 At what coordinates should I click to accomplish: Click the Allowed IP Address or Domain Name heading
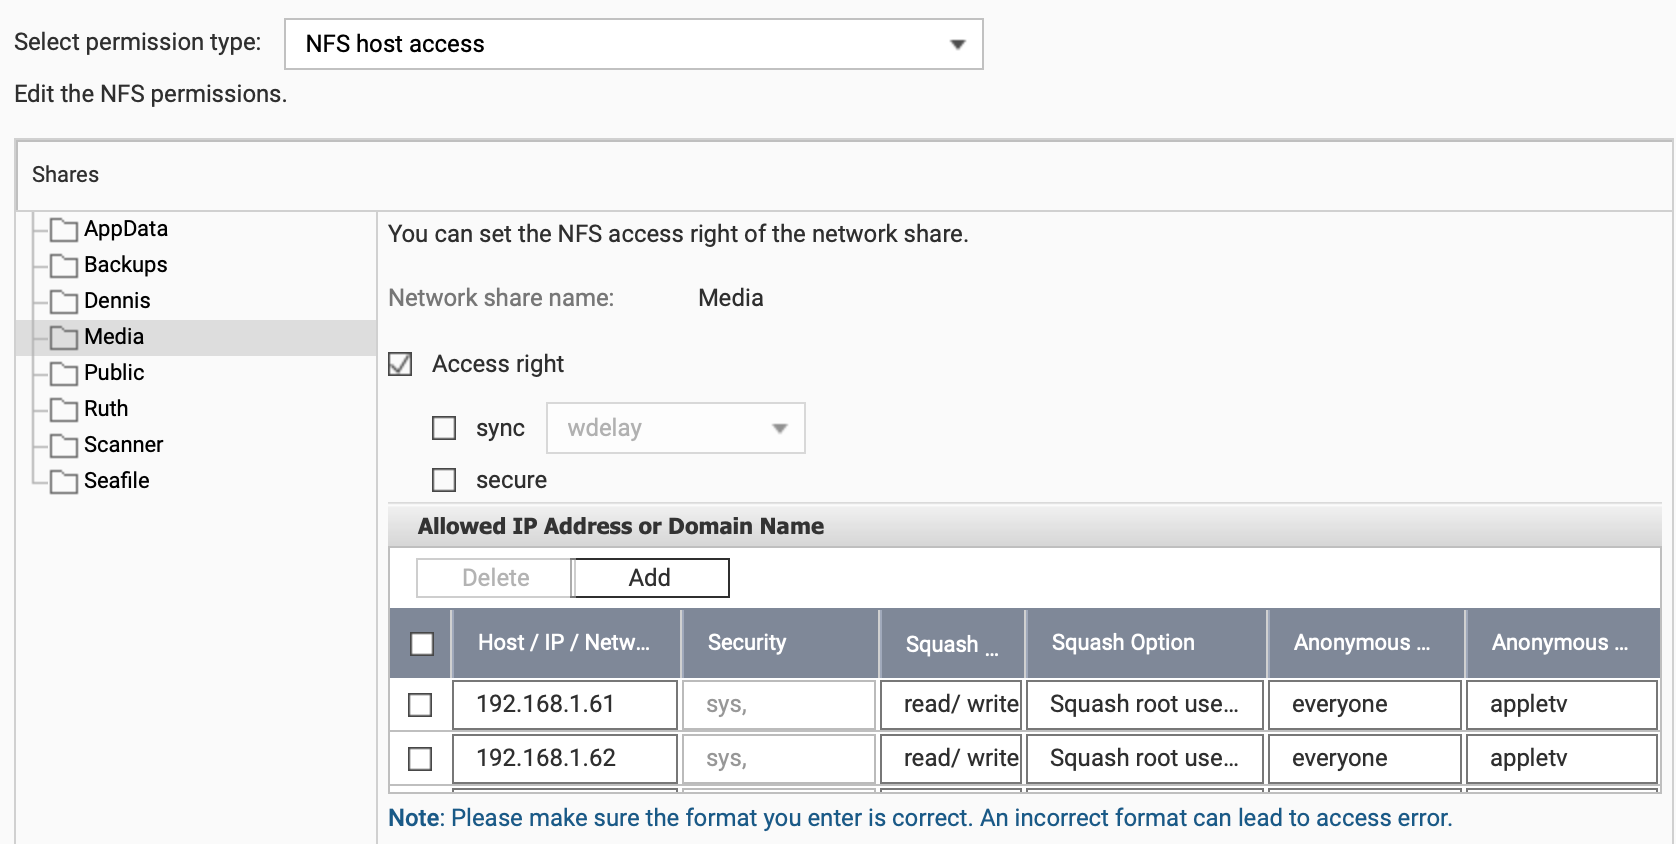[x=621, y=526]
